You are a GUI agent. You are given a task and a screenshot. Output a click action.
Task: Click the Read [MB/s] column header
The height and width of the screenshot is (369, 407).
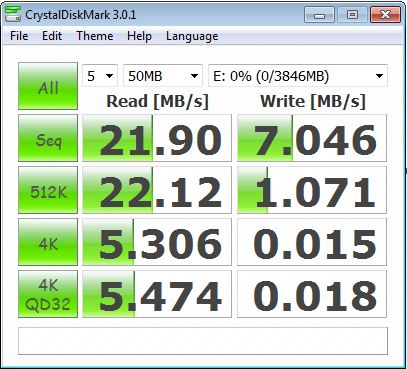[x=157, y=101]
